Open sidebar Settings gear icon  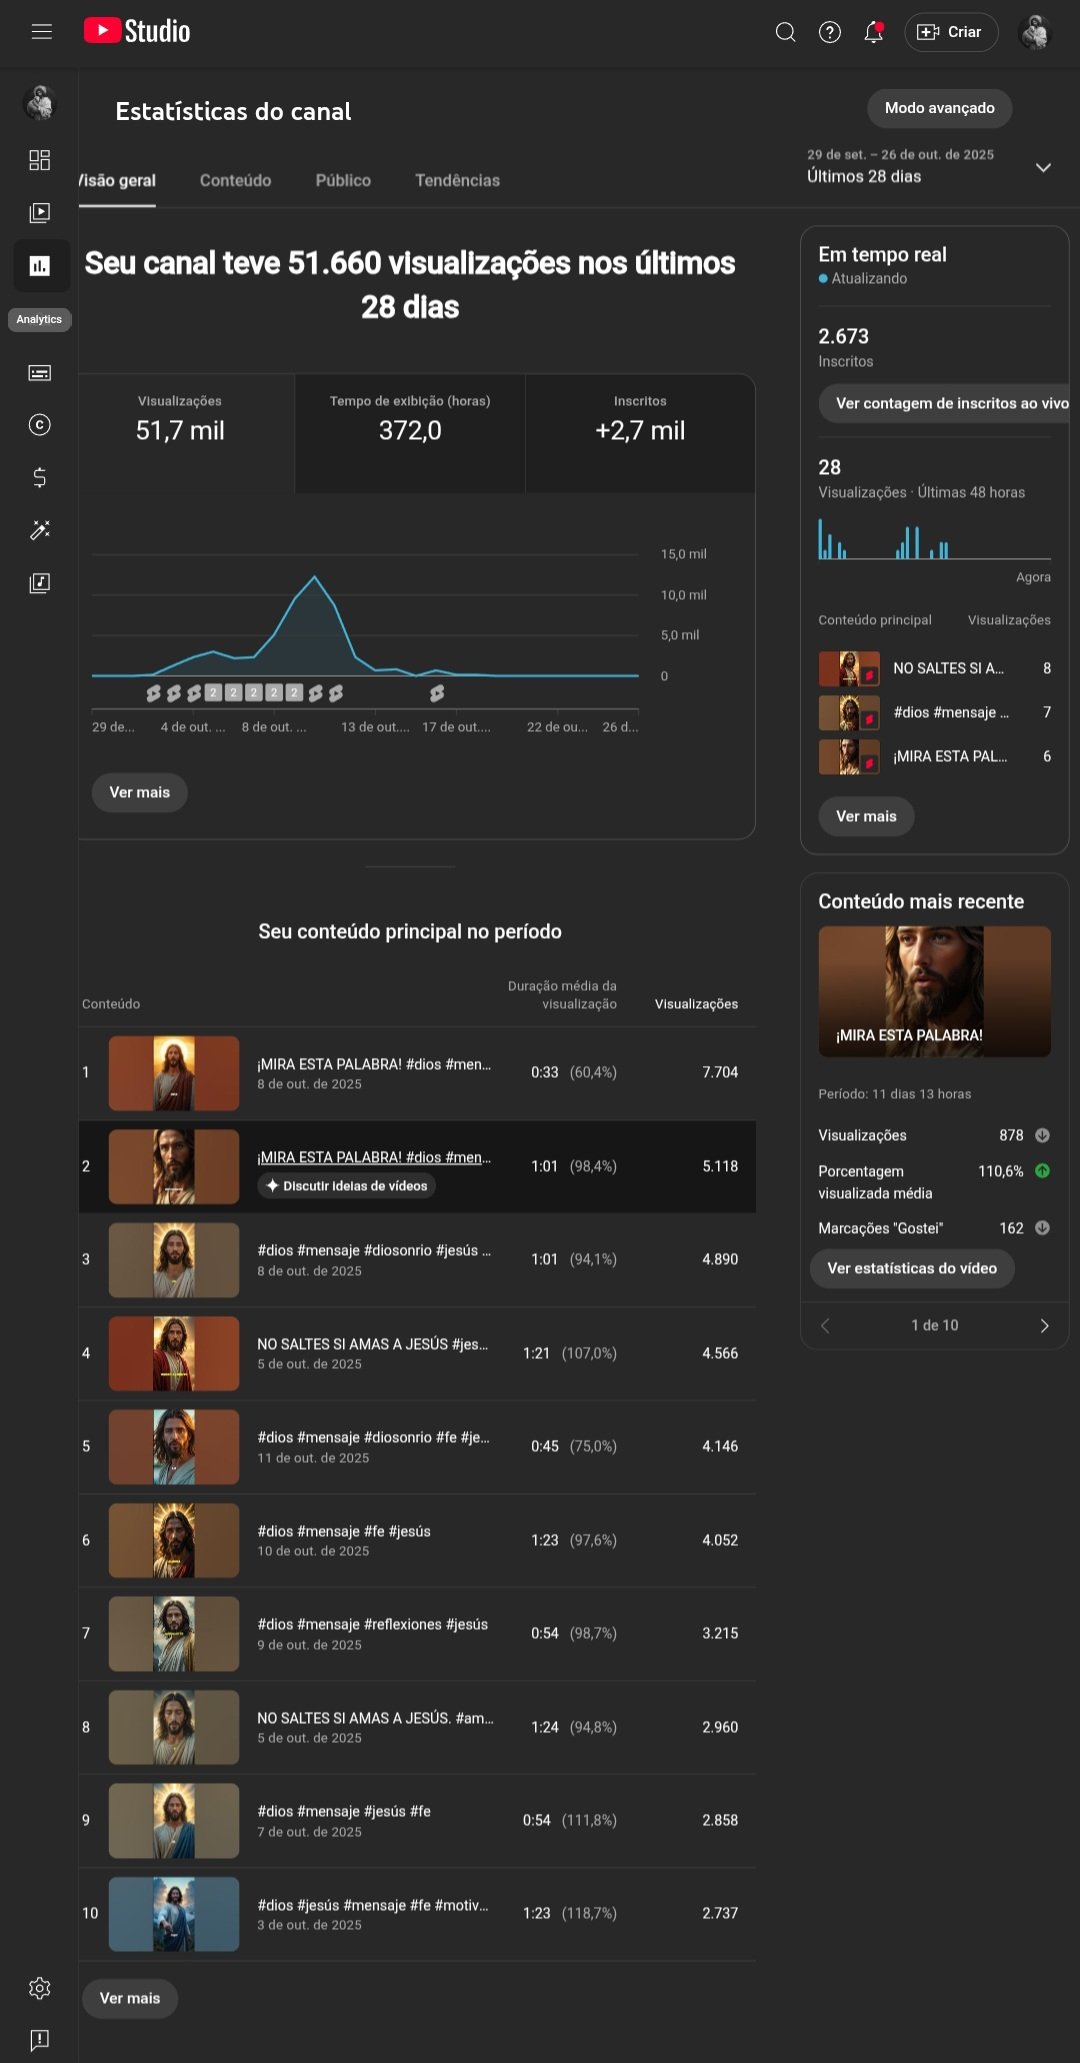[40, 1988]
